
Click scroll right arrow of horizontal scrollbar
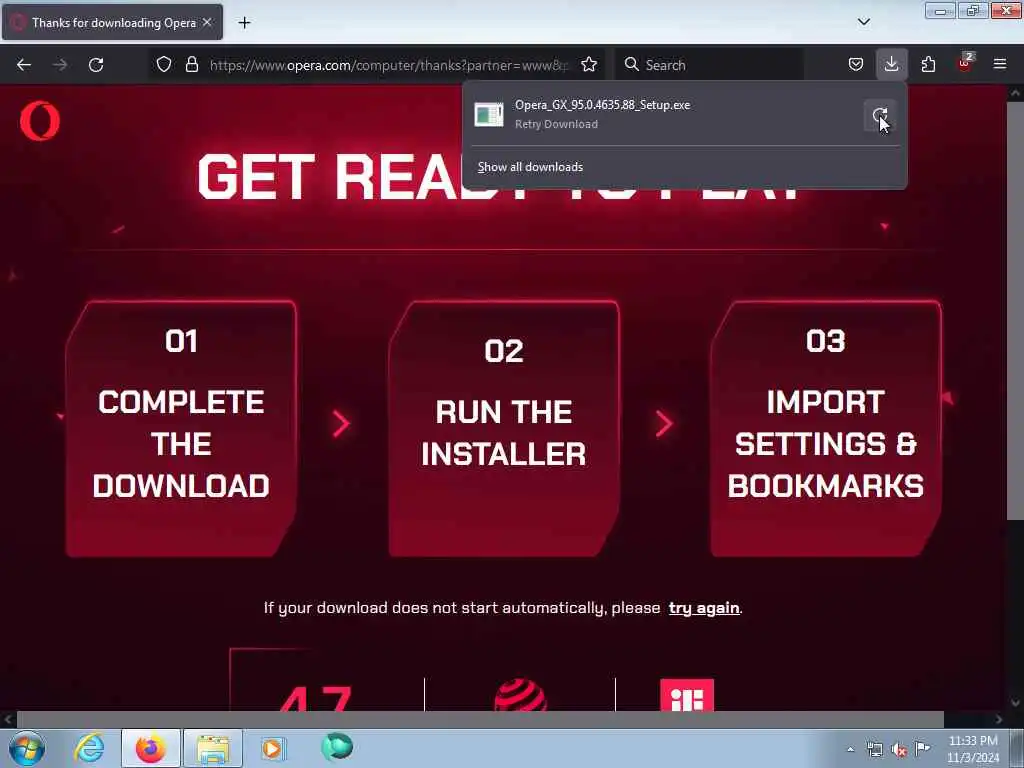[999, 719]
